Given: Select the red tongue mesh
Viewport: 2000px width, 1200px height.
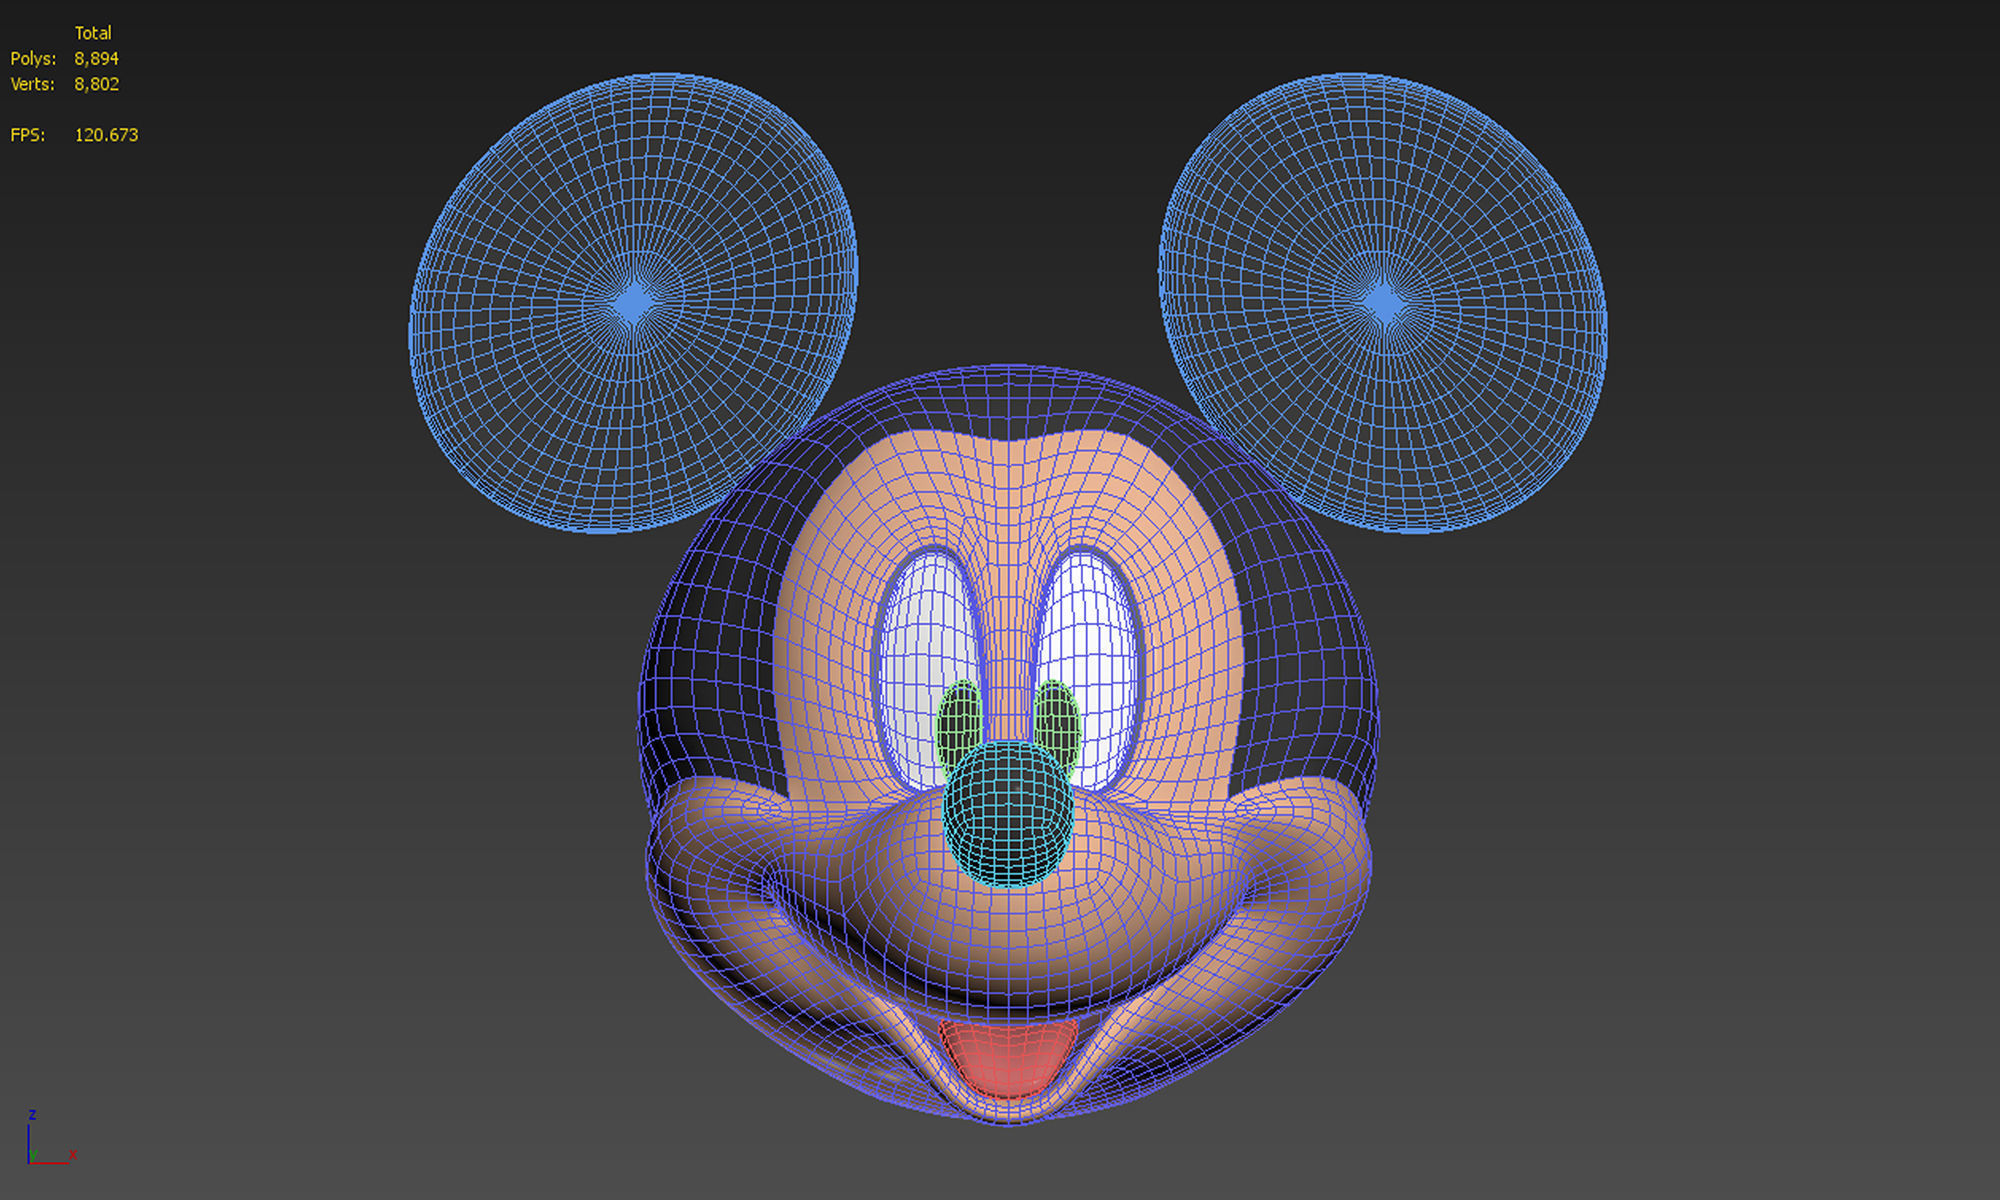Looking at the screenshot, I should (x=1008, y=1058).
